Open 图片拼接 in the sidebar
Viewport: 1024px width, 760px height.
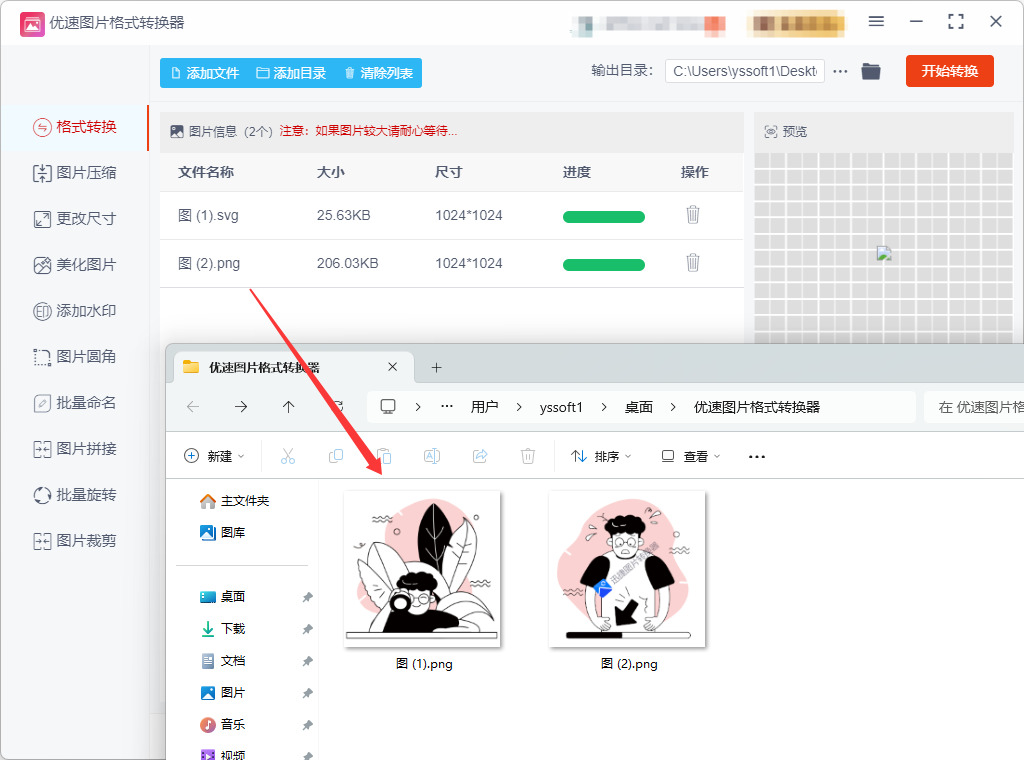(x=74, y=449)
